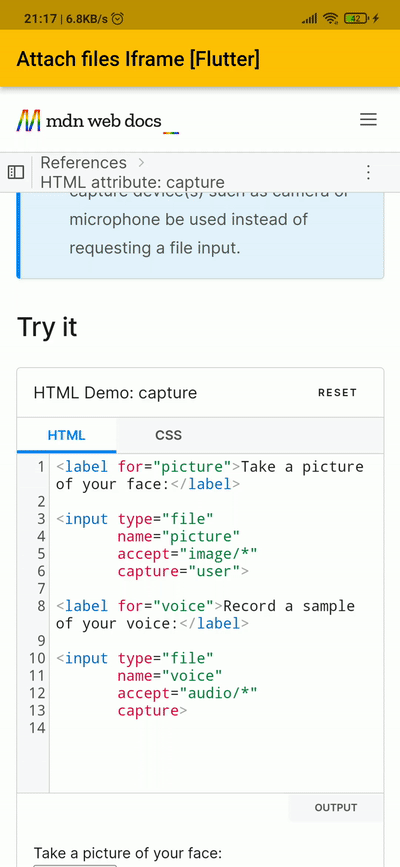Click the HTML attribute: capture breadcrumb
This screenshot has width=400, height=867.
pos(133,182)
